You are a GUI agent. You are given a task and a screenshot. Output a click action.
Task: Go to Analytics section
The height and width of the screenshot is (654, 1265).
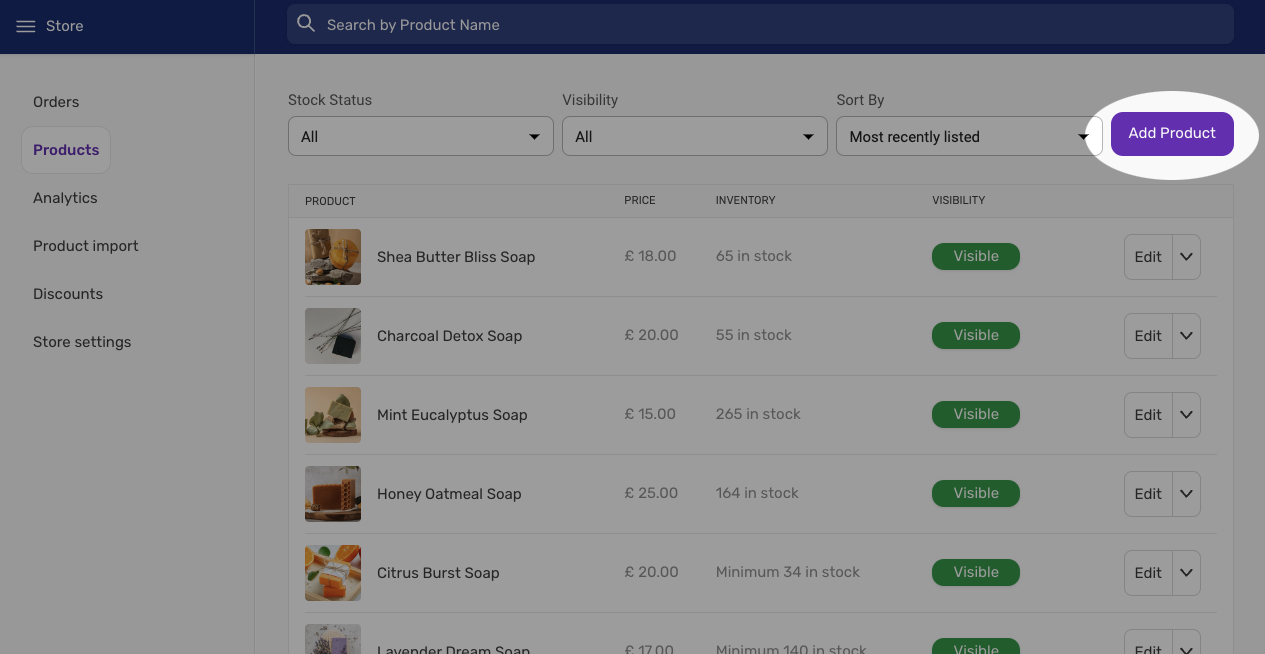[x=65, y=198]
